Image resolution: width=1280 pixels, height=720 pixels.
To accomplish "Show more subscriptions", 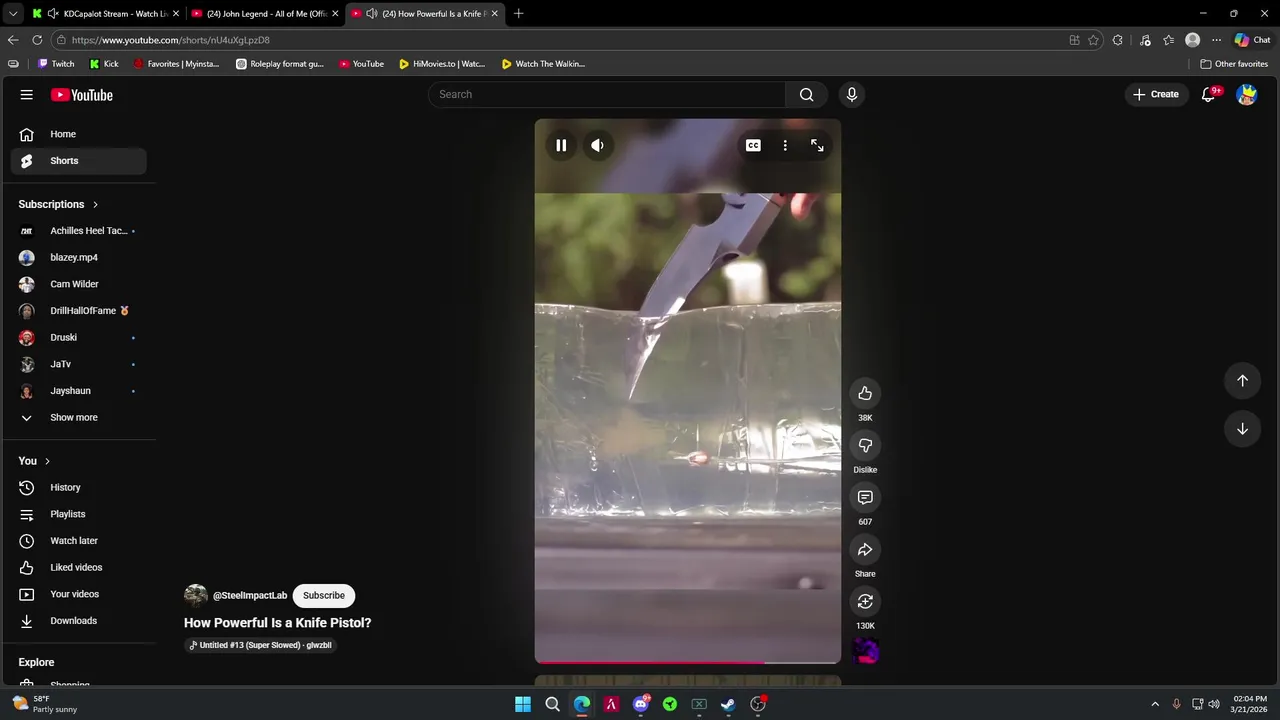I will [x=78, y=417].
